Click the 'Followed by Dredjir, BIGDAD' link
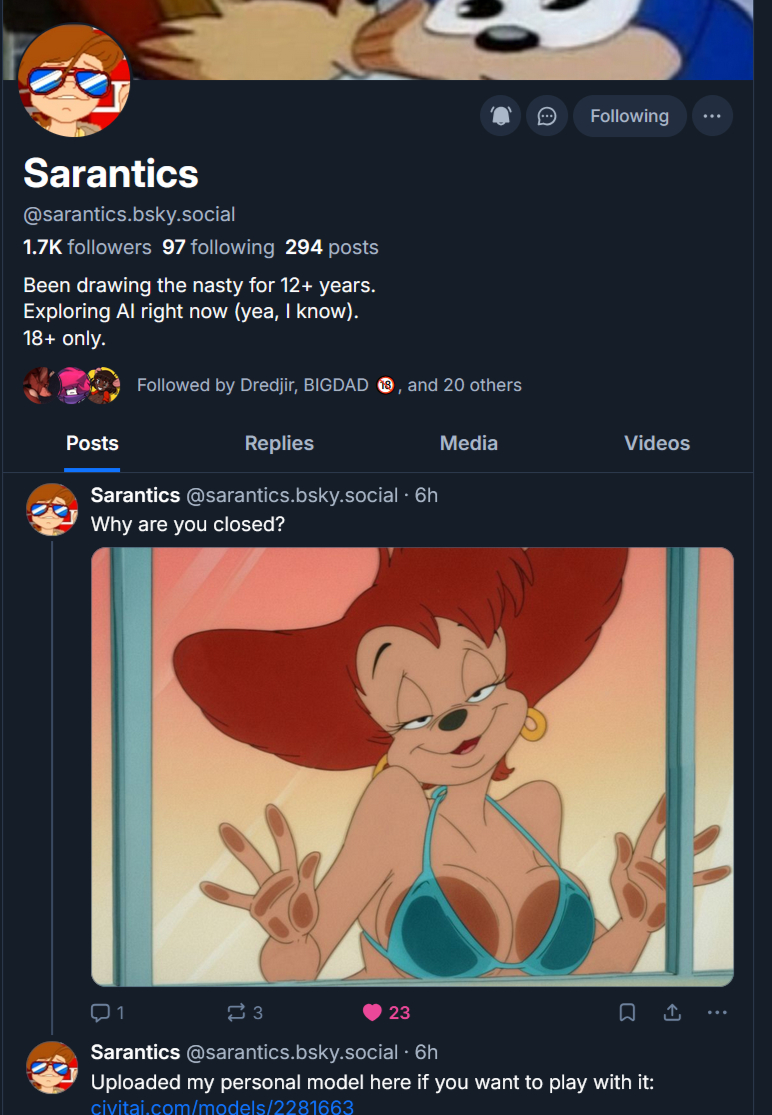Viewport: 772px width, 1115px height. tap(329, 385)
